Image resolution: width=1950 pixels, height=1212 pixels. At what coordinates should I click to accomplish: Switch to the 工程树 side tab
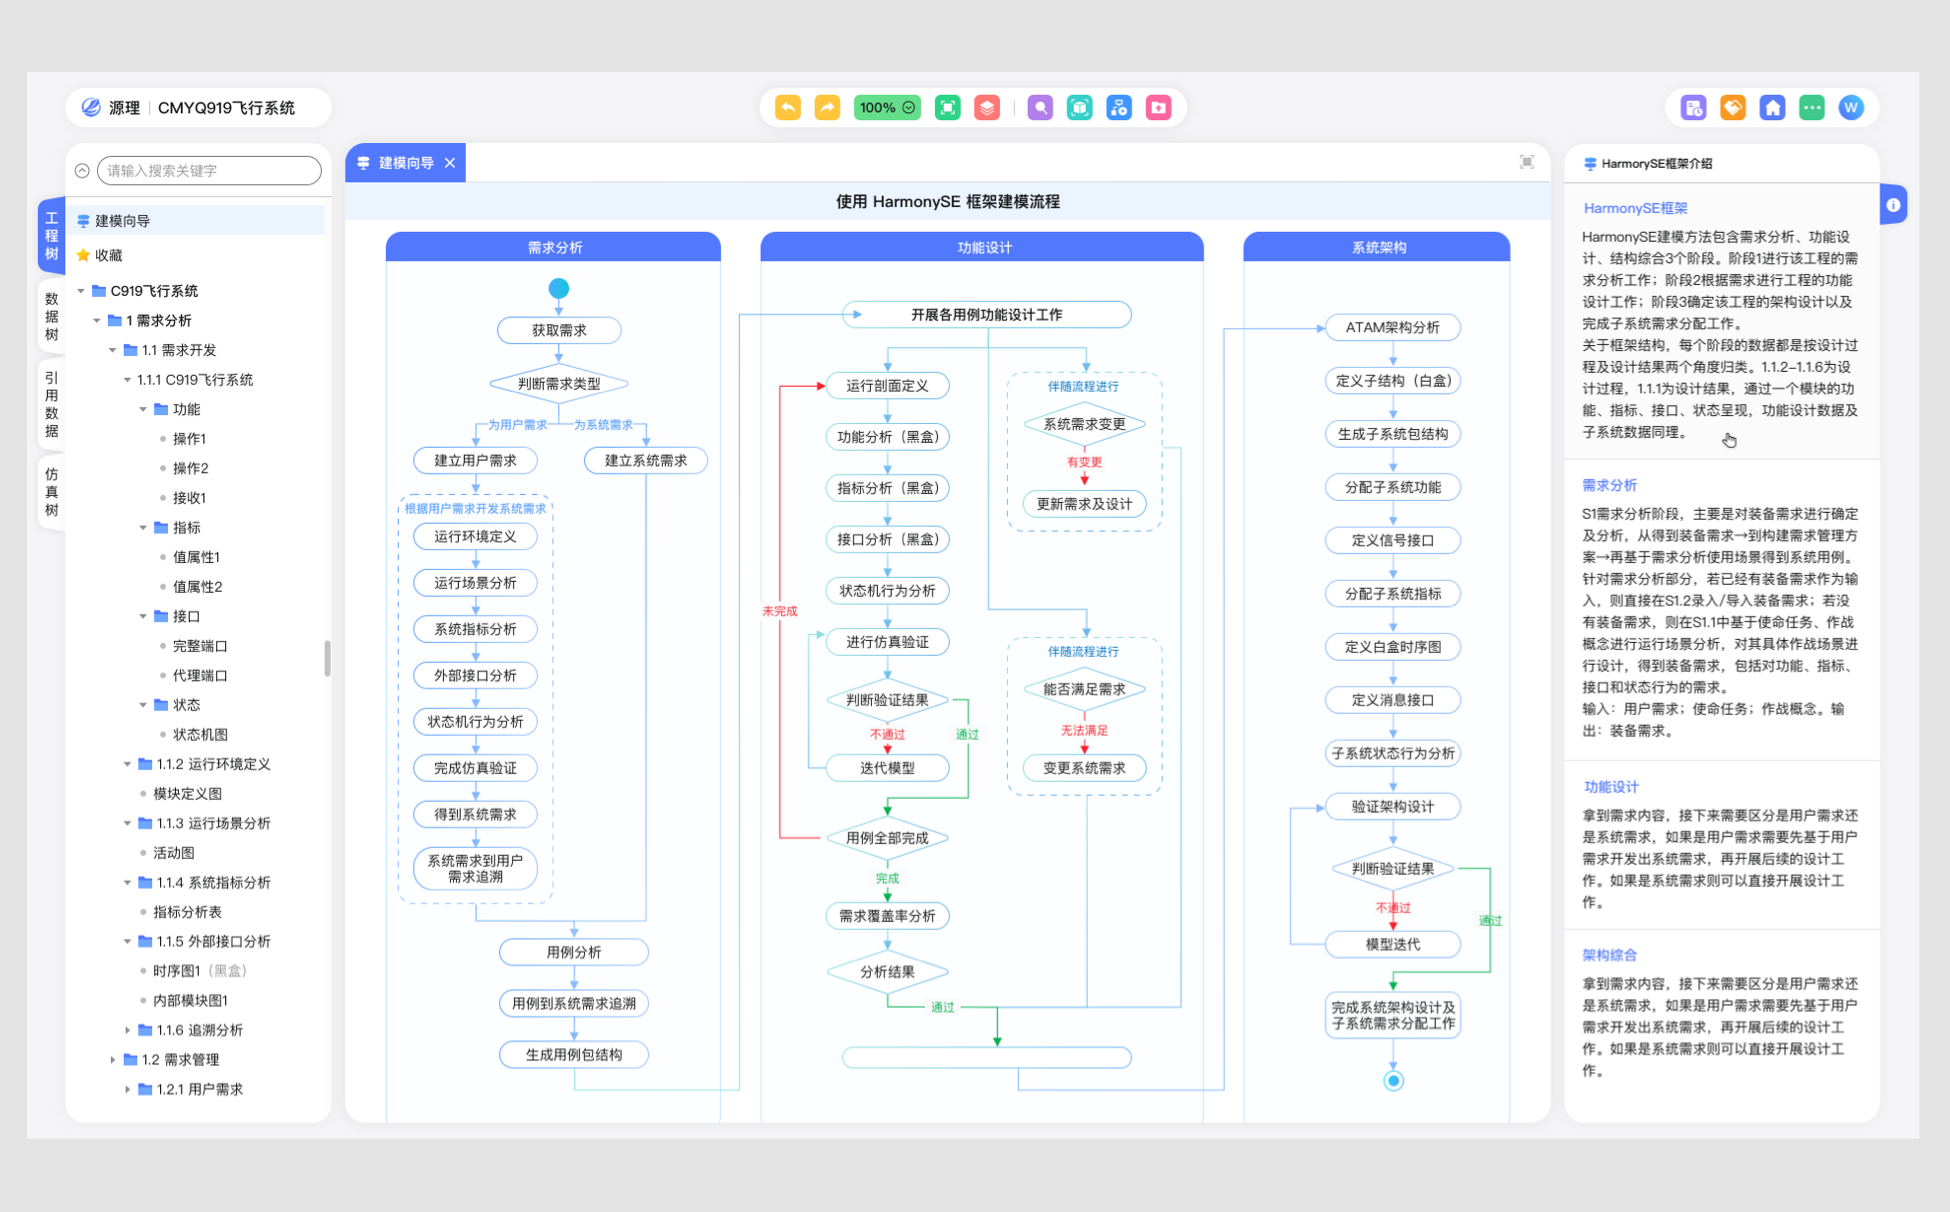pos(51,236)
